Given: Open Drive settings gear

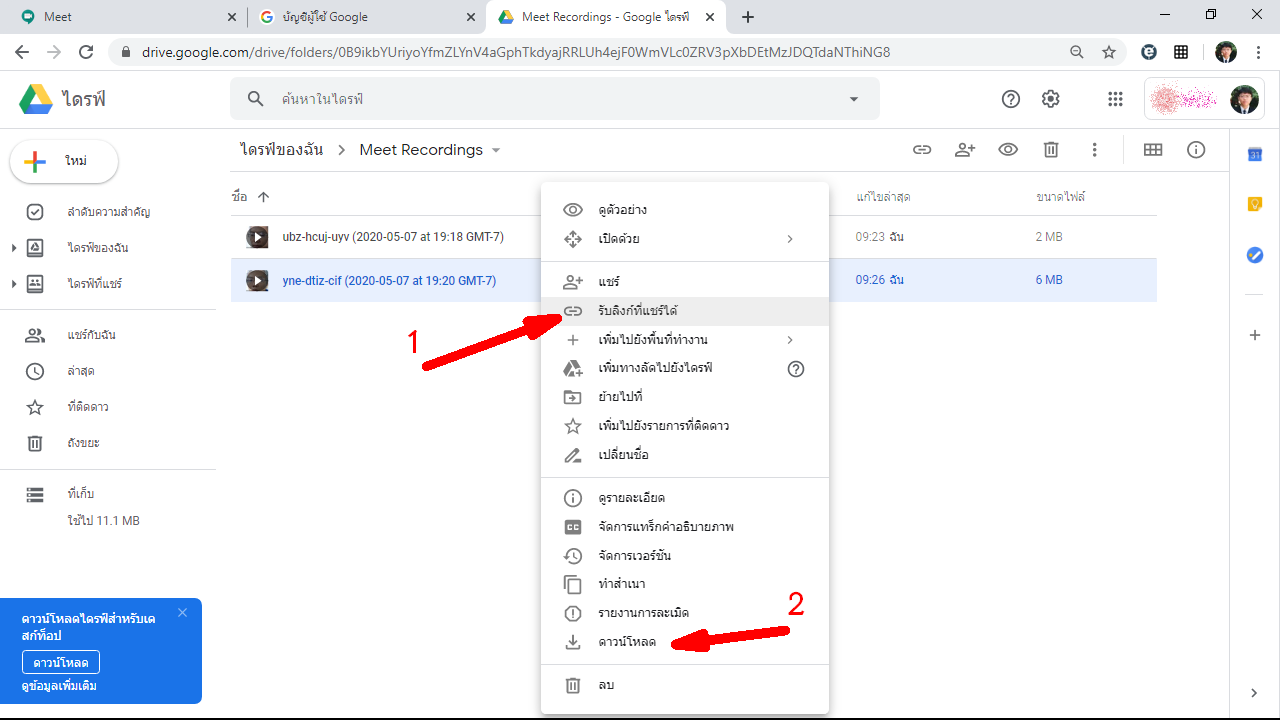Looking at the screenshot, I should 1050,99.
